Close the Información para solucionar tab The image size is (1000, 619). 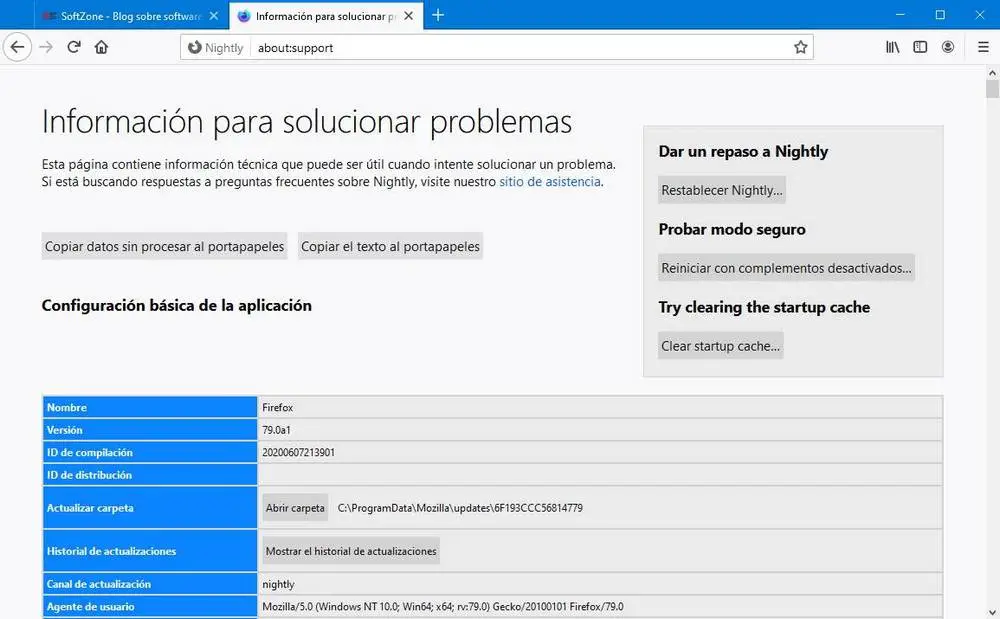409,16
